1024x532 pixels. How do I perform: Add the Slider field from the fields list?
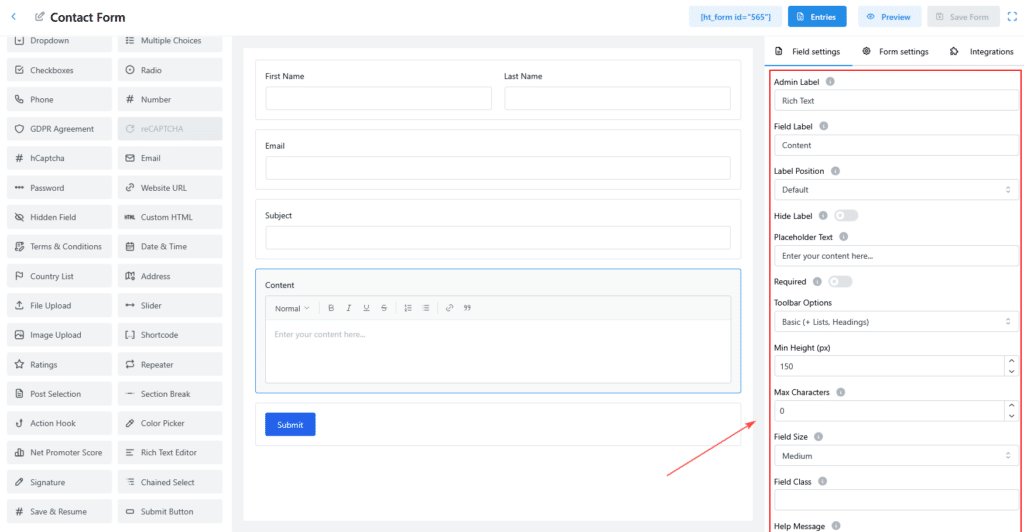click(x=169, y=306)
